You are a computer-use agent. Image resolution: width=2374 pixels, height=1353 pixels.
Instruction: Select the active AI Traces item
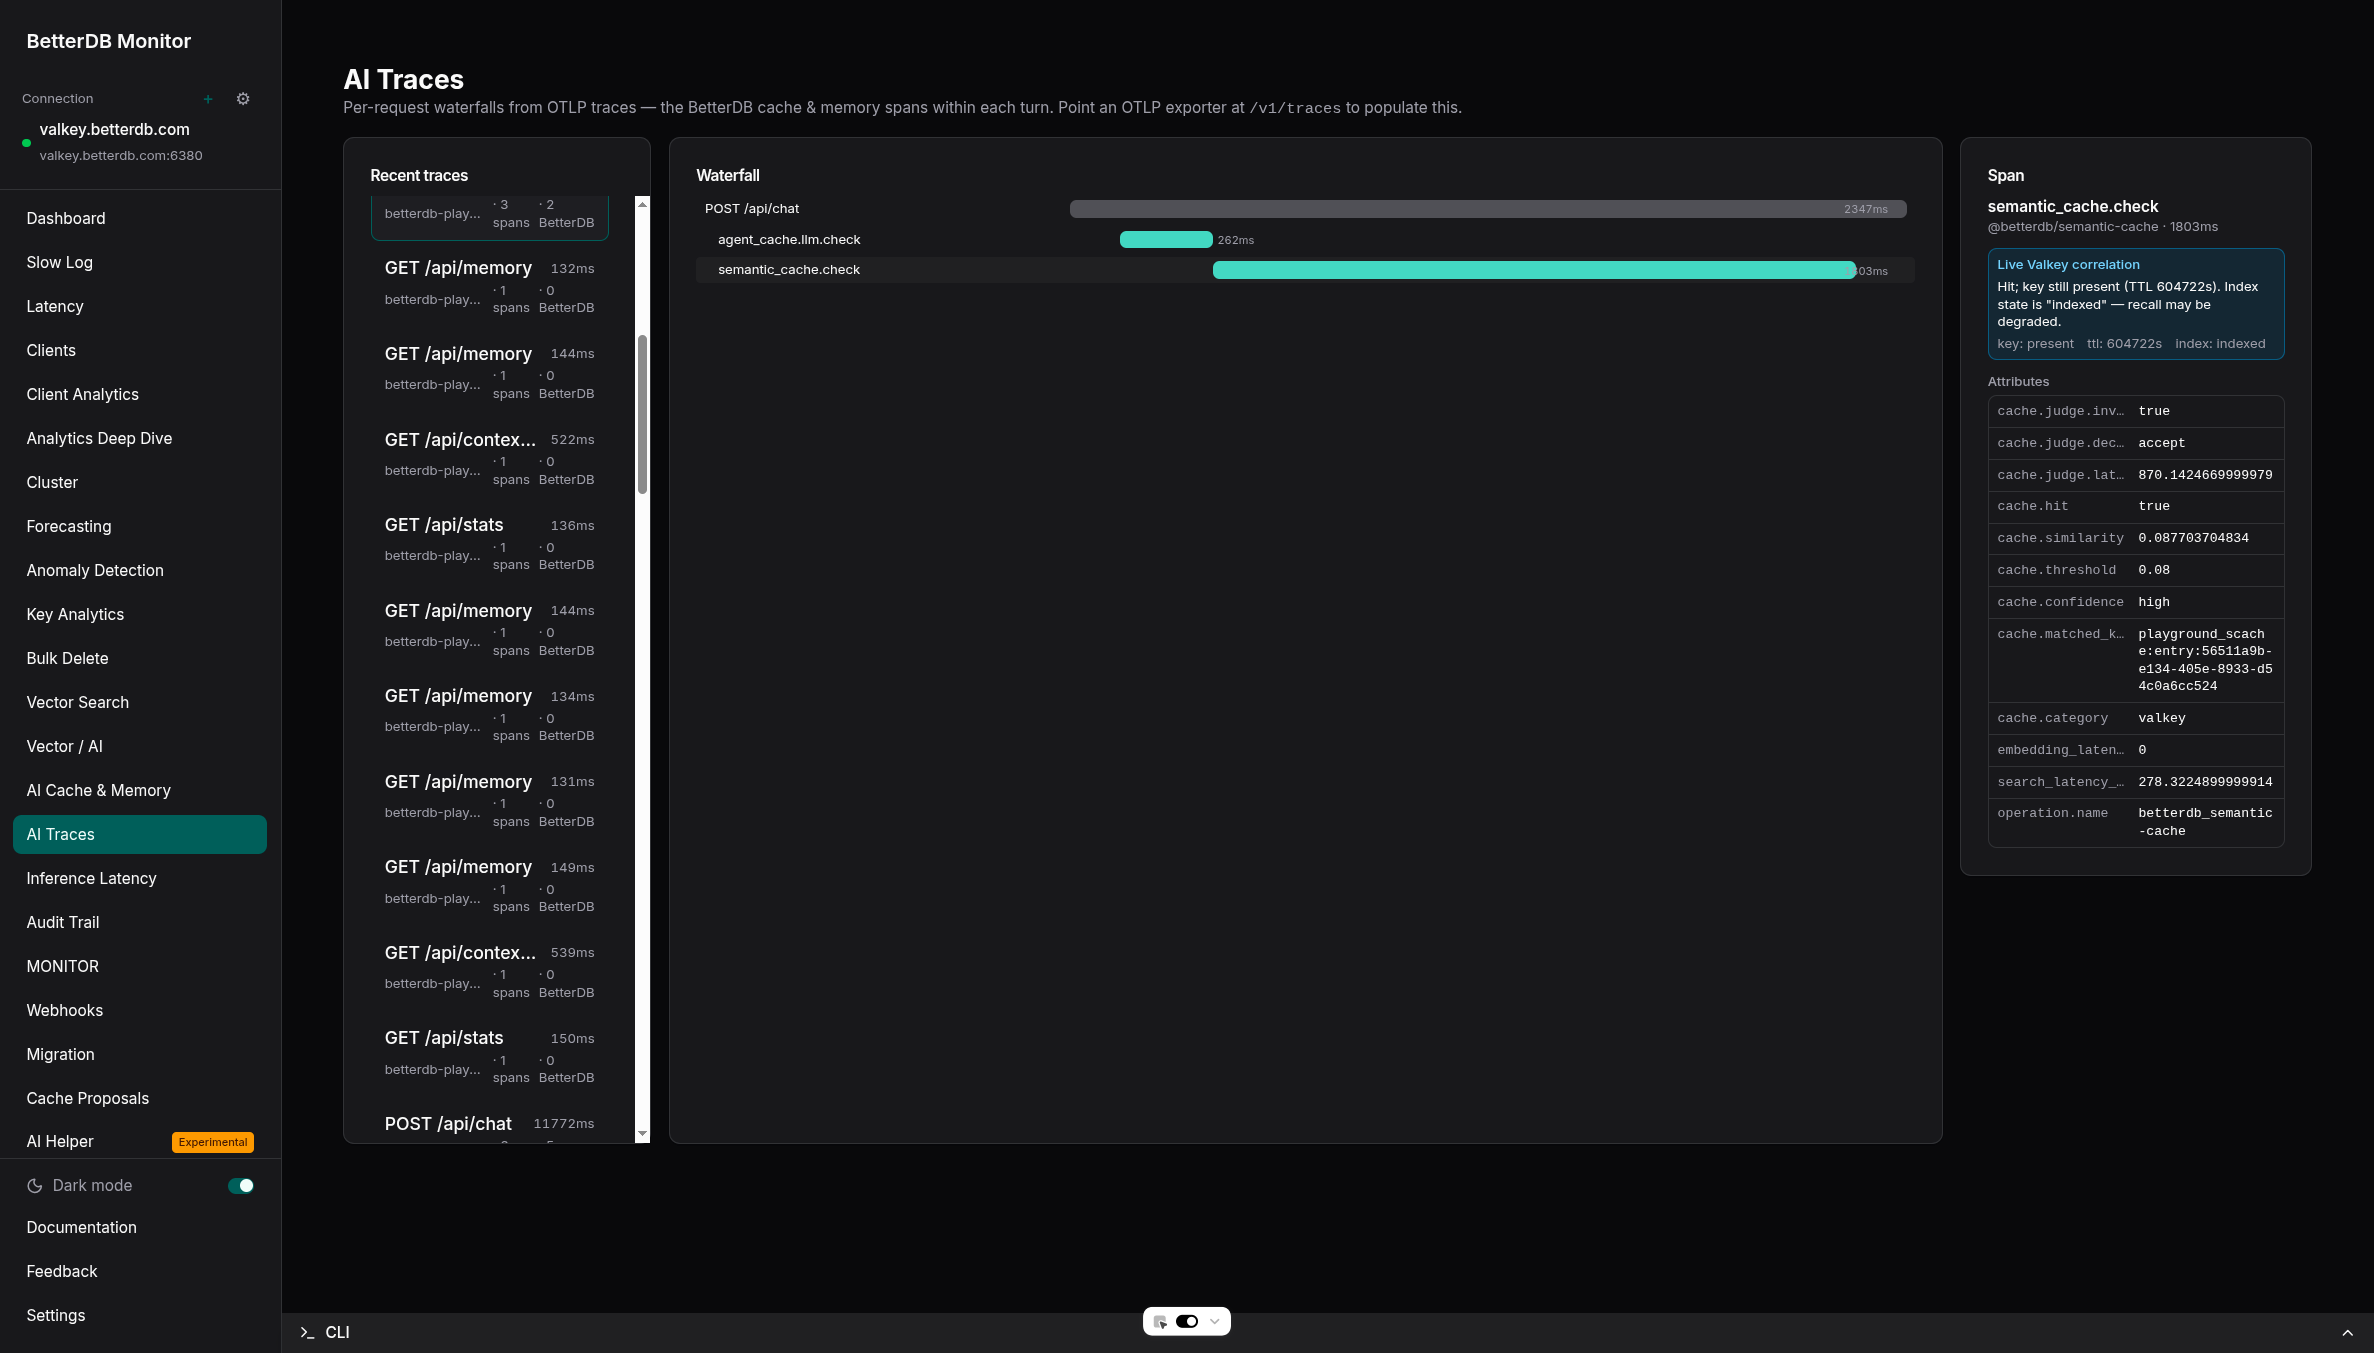(x=140, y=834)
